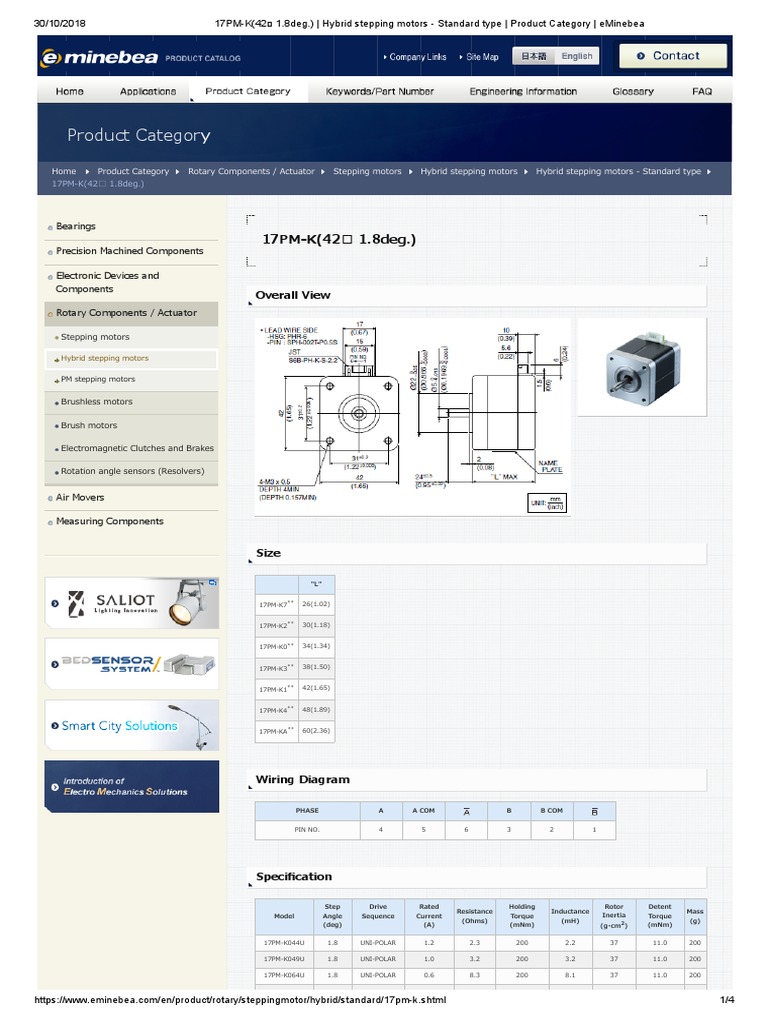768x1024 pixels.
Task: Open the Contact button
Action: point(673,56)
